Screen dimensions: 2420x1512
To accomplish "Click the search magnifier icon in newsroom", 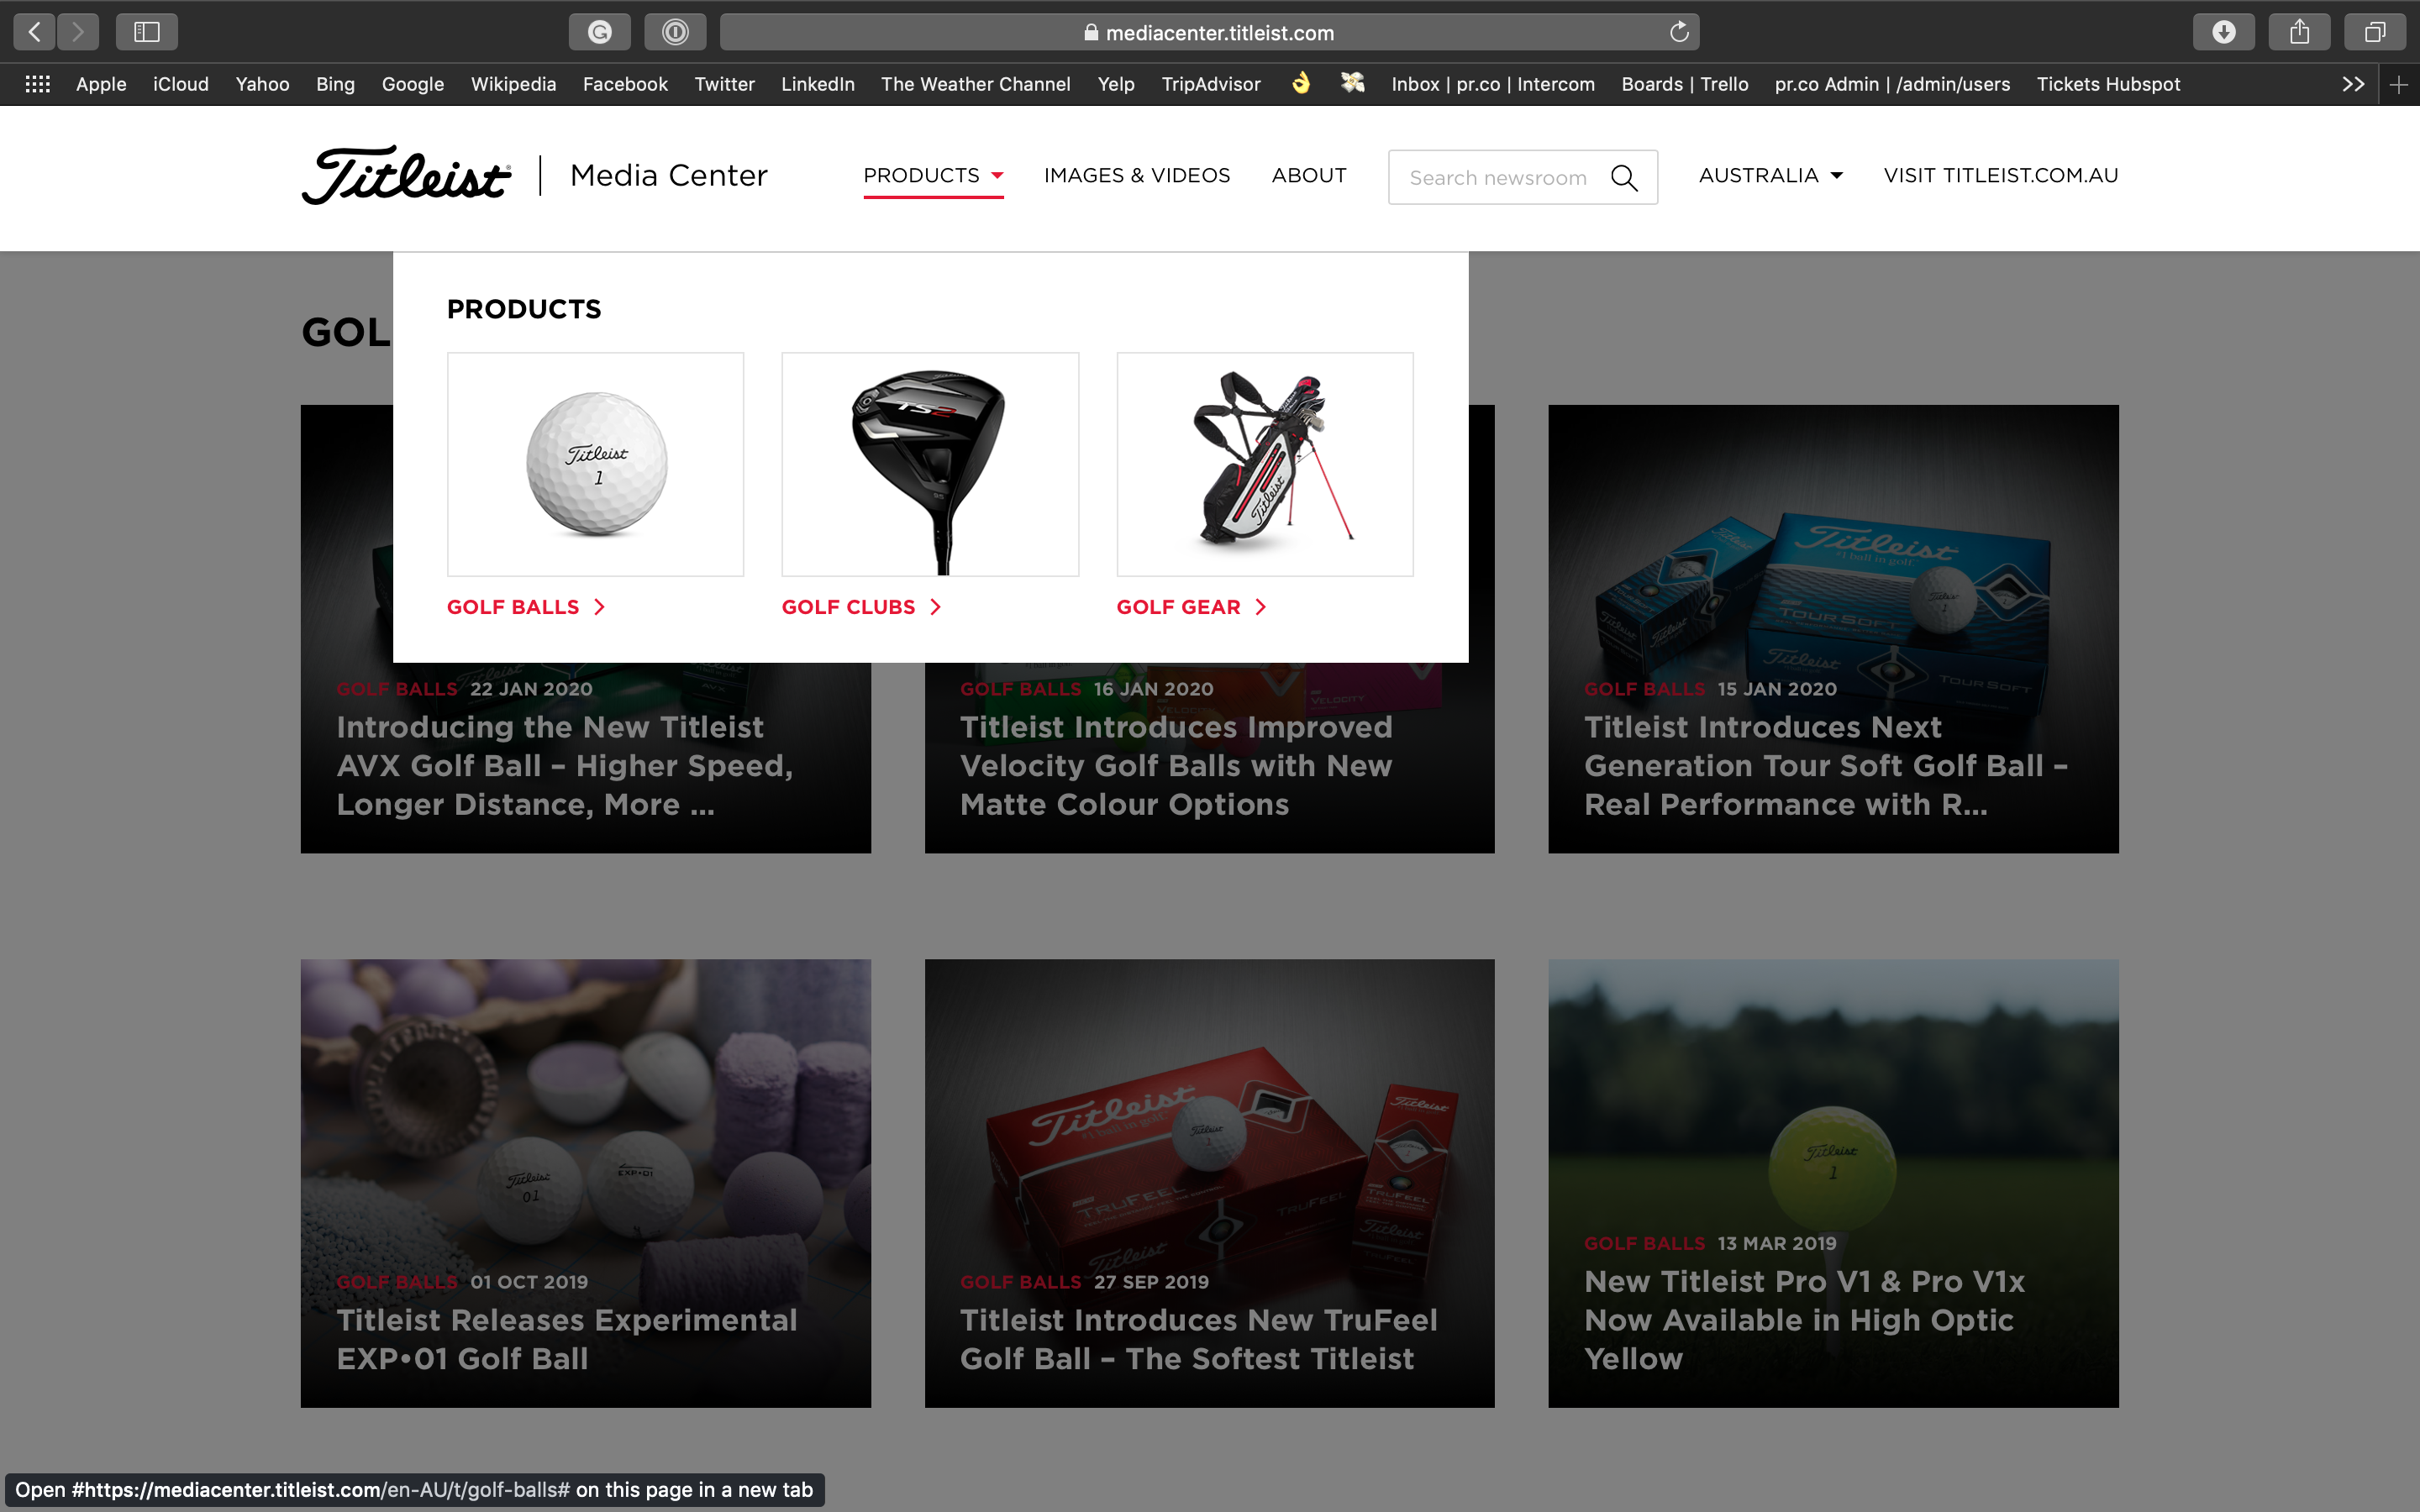I will pyautogui.click(x=1624, y=178).
